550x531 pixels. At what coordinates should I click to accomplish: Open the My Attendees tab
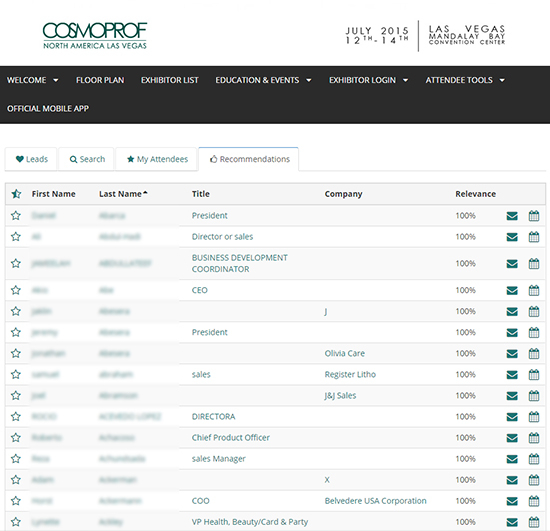point(156,159)
